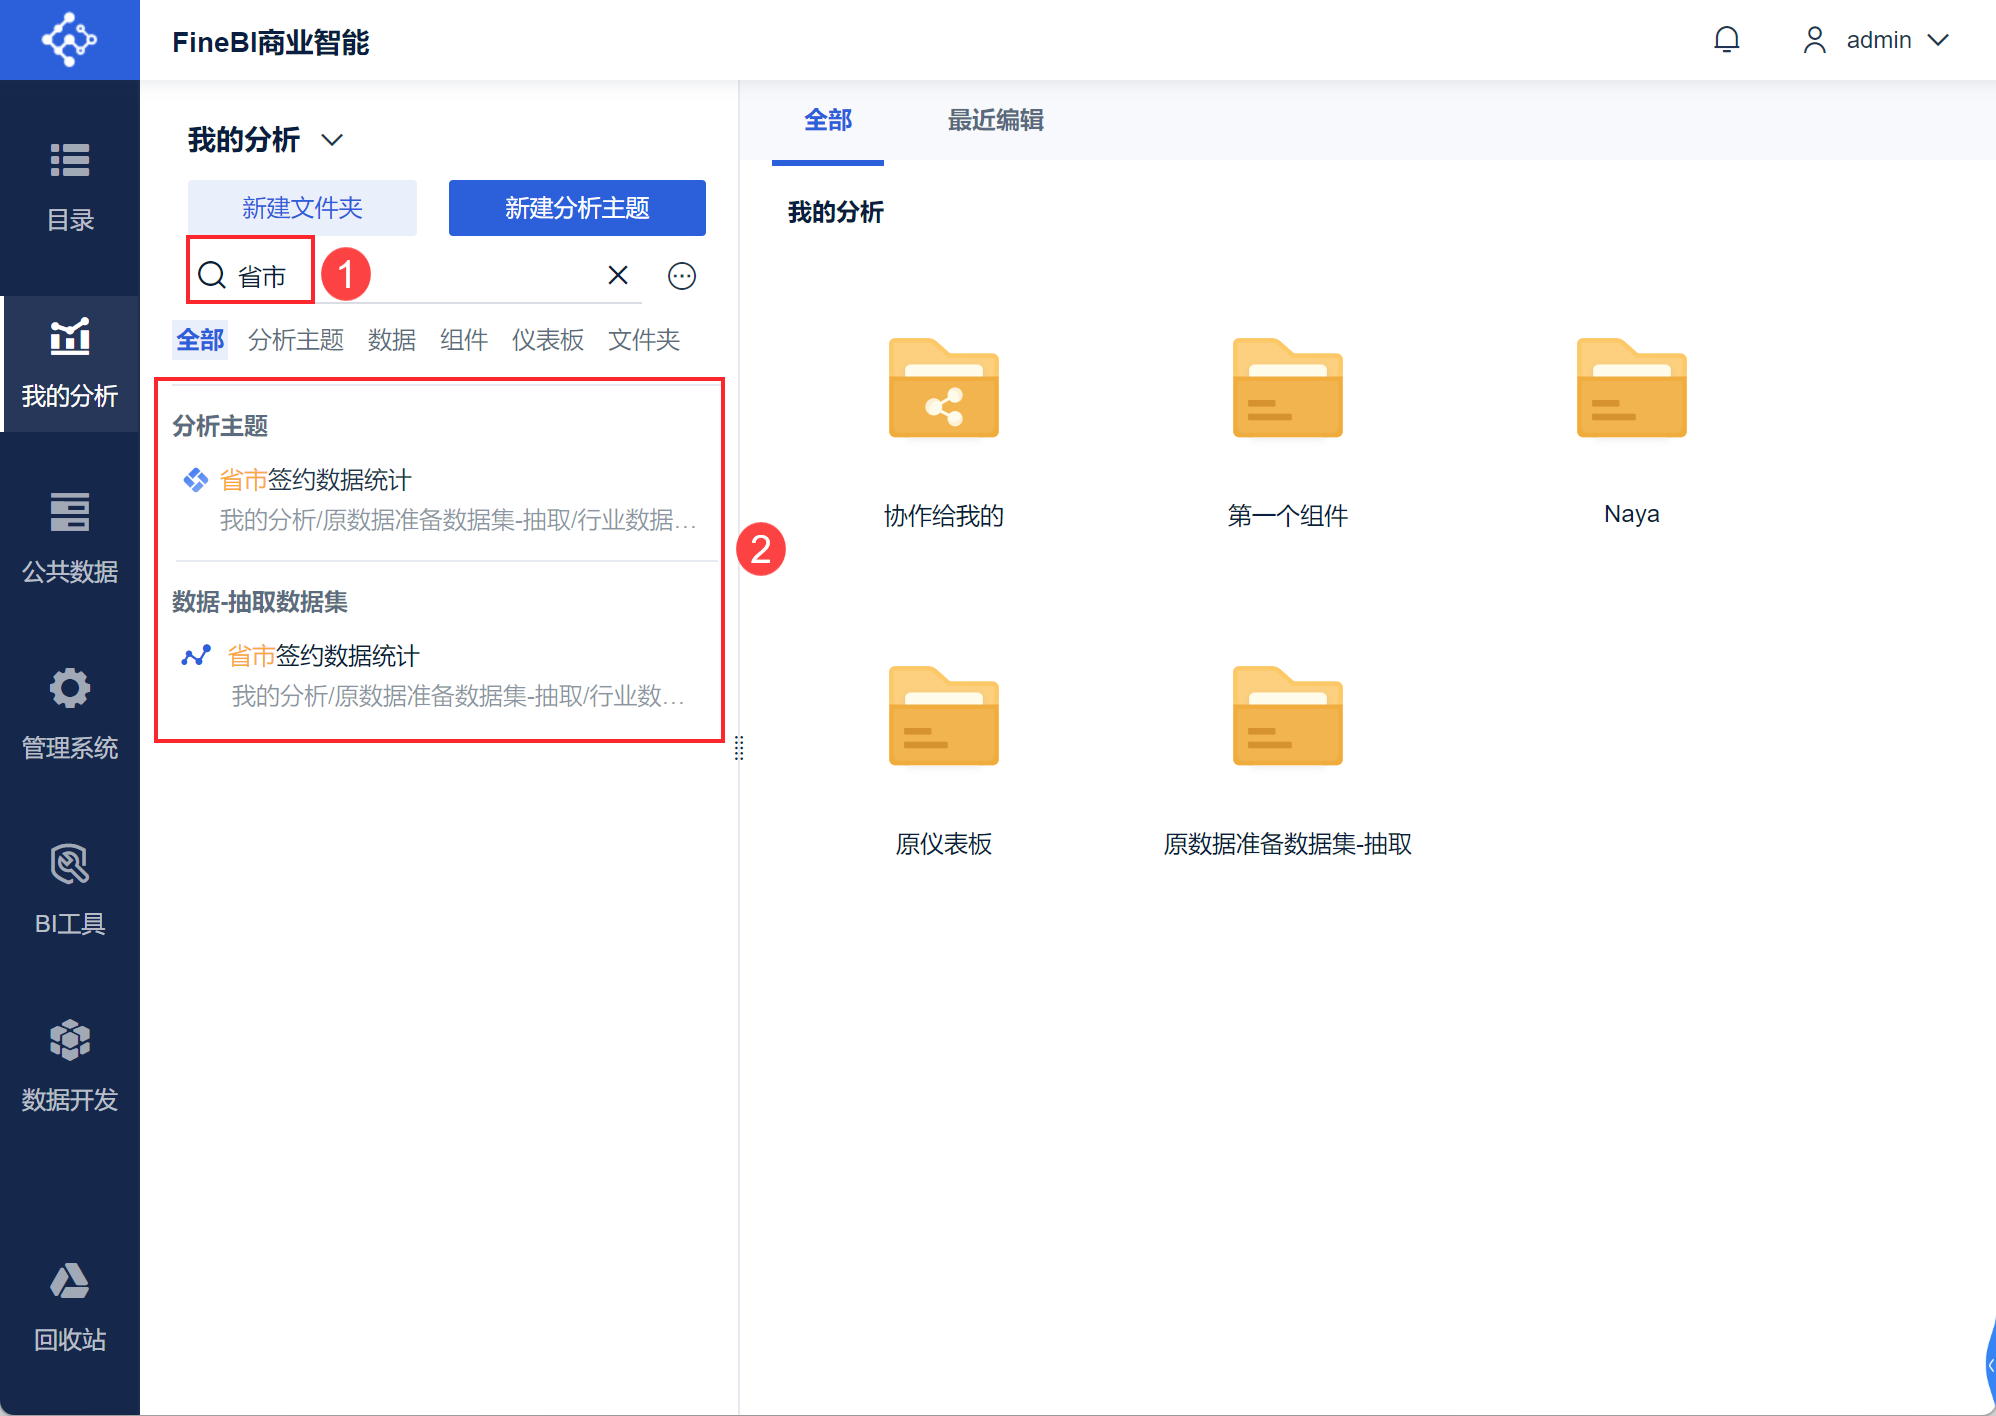Filter search results by 分析主题
Viewport: 1996px width, 1416px height.
pyautogui.click(x=296, y=340)
